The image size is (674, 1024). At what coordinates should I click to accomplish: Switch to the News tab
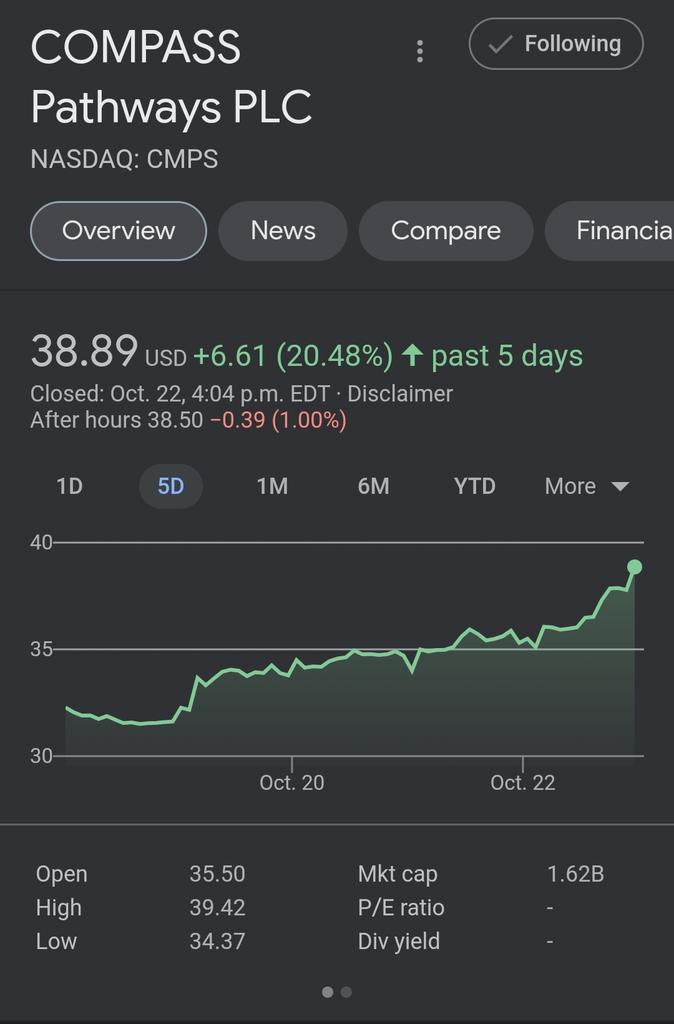(283, 231)
